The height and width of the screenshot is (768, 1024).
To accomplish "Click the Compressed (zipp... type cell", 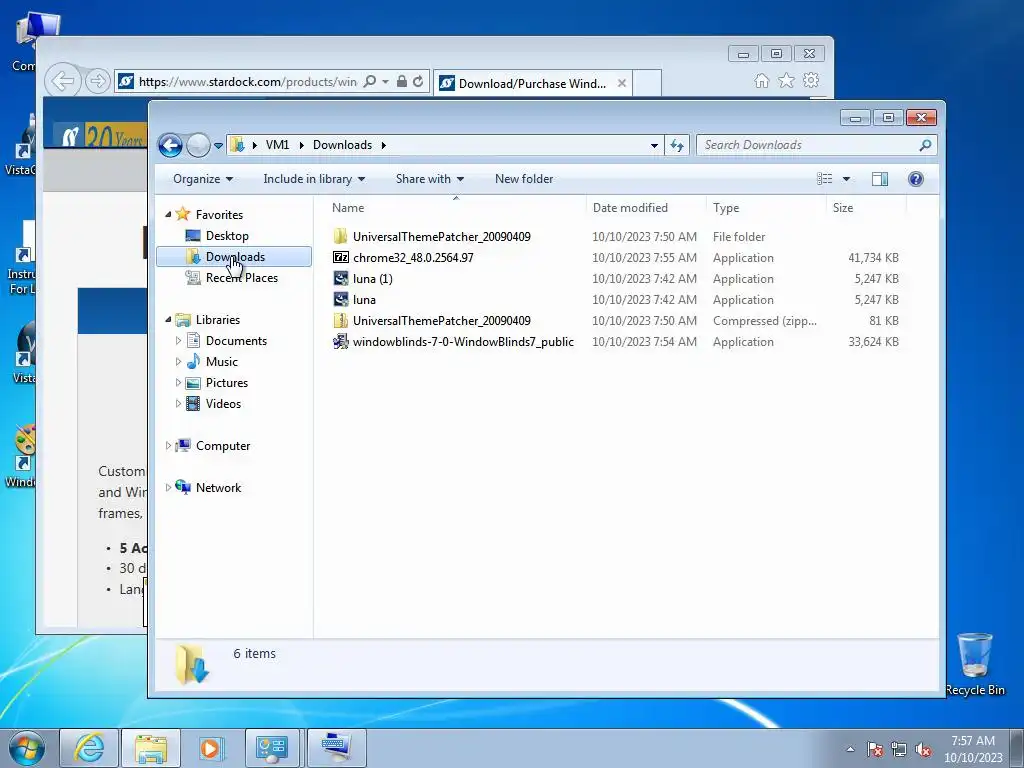I will point(765,321).
